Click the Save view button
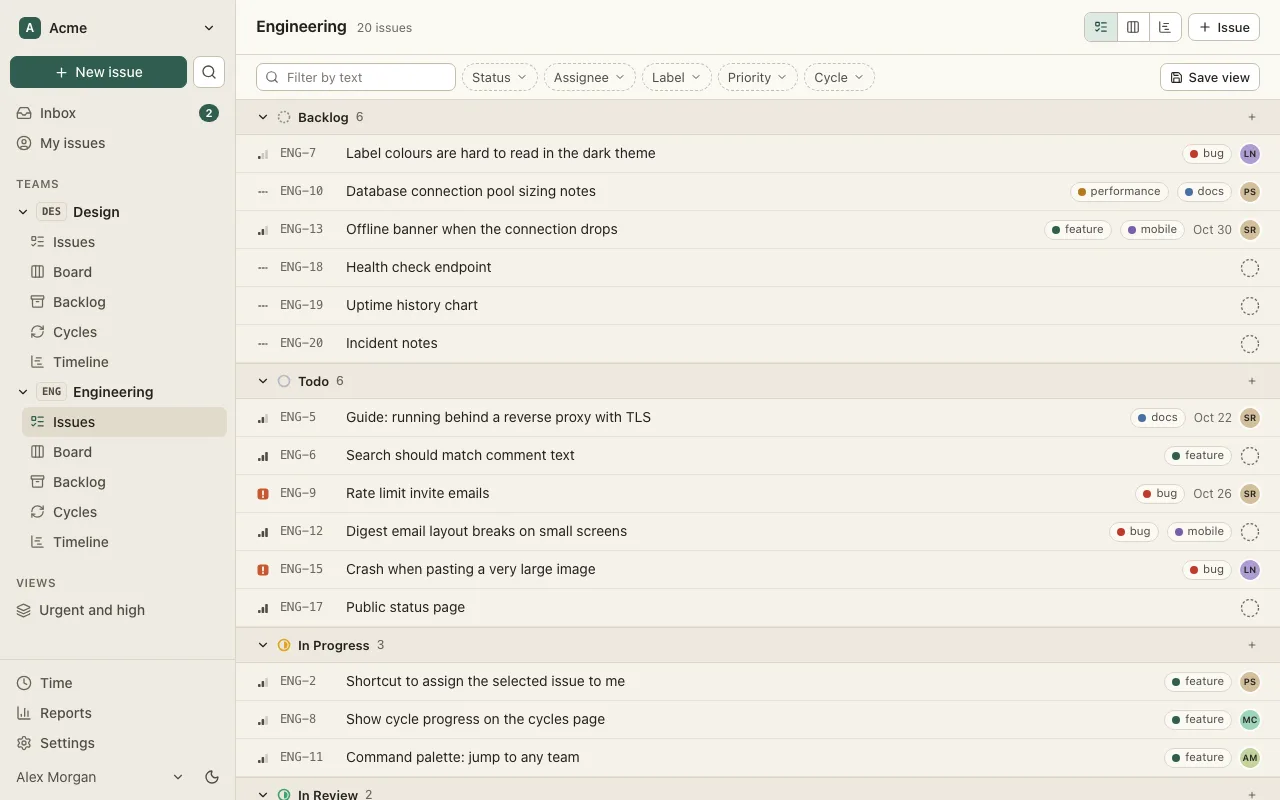 coord(1210,77)
